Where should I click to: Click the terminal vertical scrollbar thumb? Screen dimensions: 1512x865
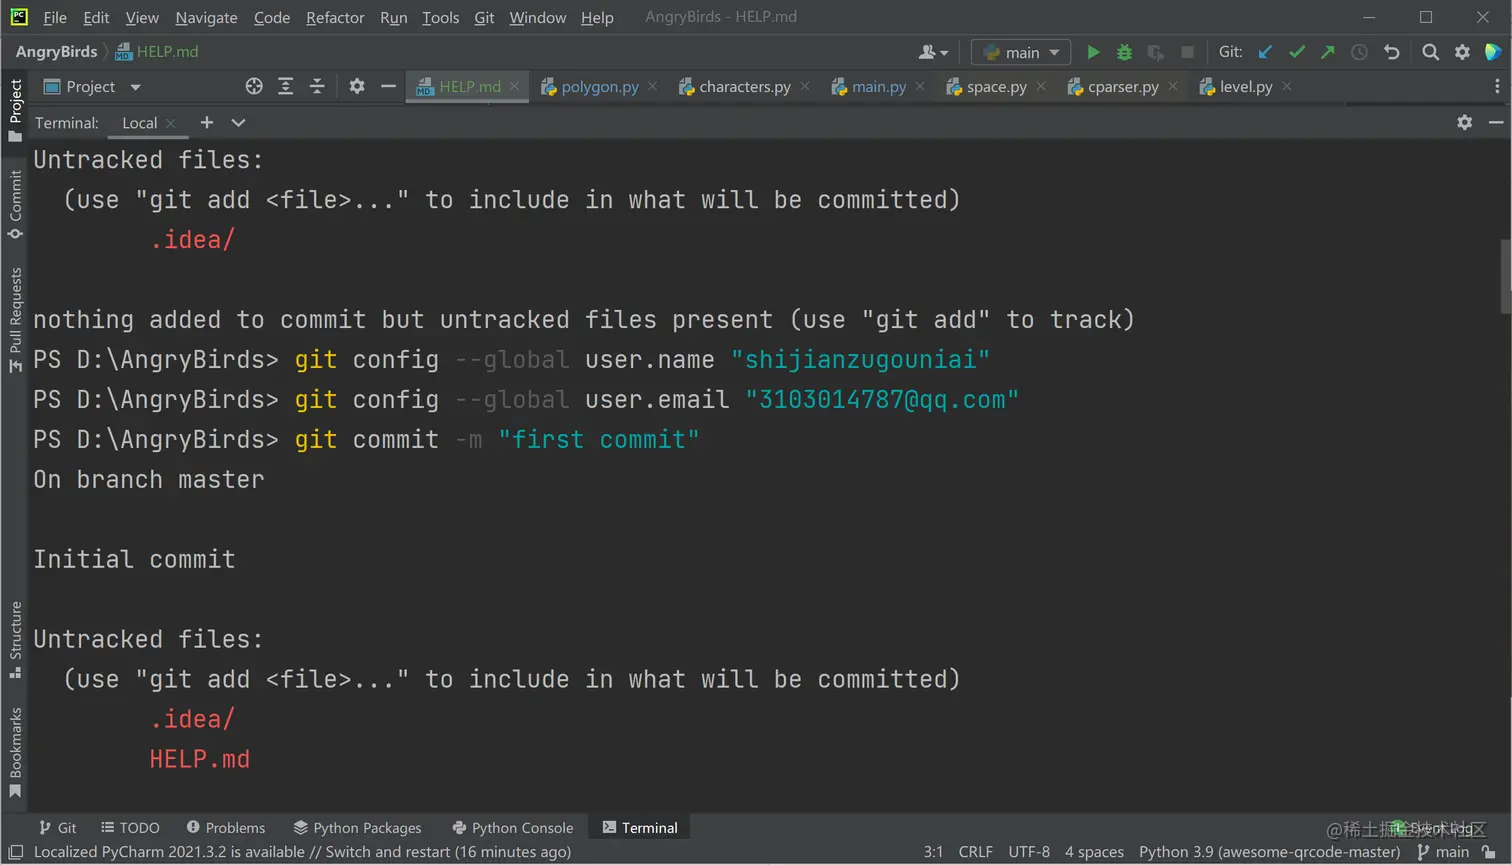(x=1506, y=277)
